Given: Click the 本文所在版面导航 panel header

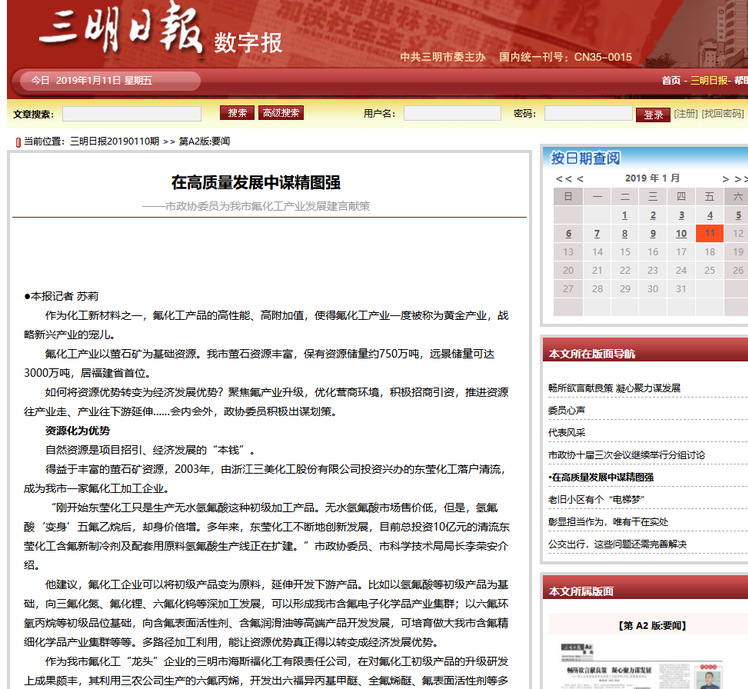Looking at the screenshot, I should (592, 354).
